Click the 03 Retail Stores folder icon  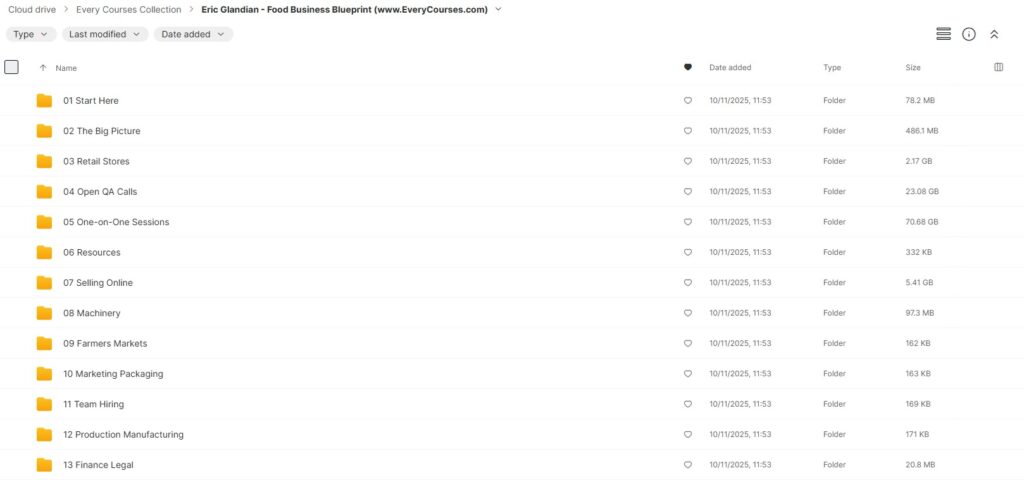tap(44, 161)
